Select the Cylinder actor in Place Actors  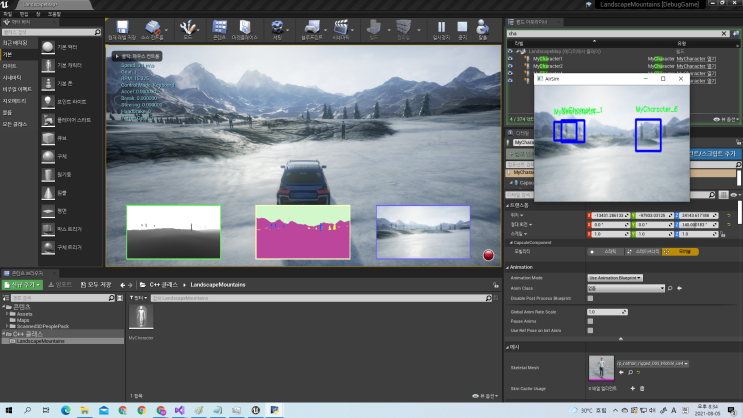coord(48,174)
